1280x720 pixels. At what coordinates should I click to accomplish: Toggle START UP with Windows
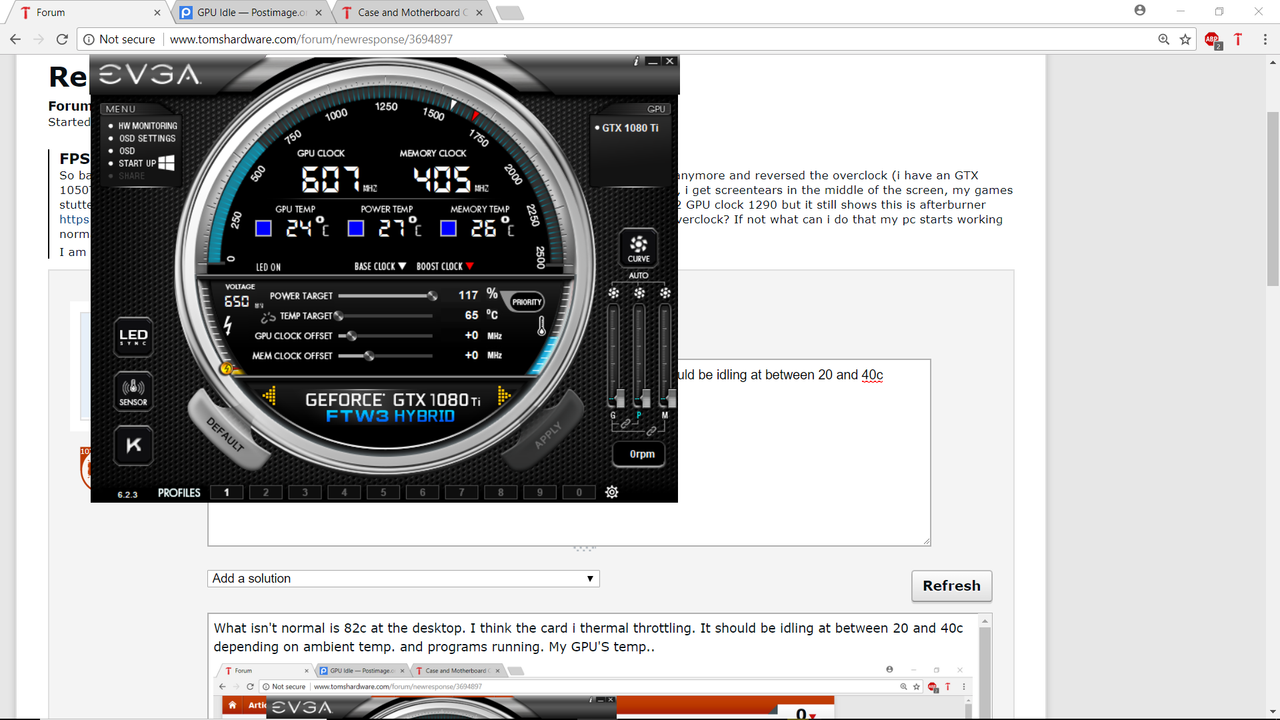(x=137, y=163)
